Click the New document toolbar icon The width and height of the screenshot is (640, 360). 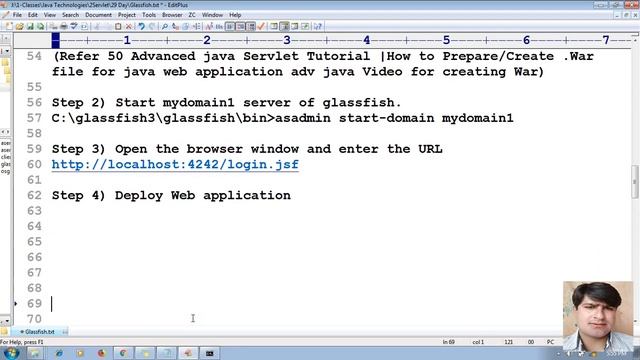point(9,27)
